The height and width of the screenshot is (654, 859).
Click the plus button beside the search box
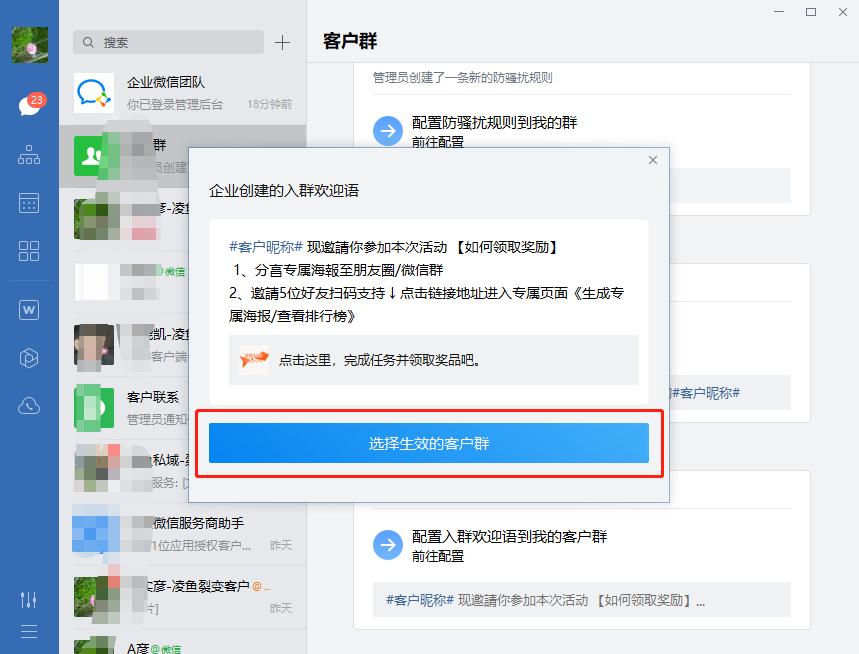(283, 42)
